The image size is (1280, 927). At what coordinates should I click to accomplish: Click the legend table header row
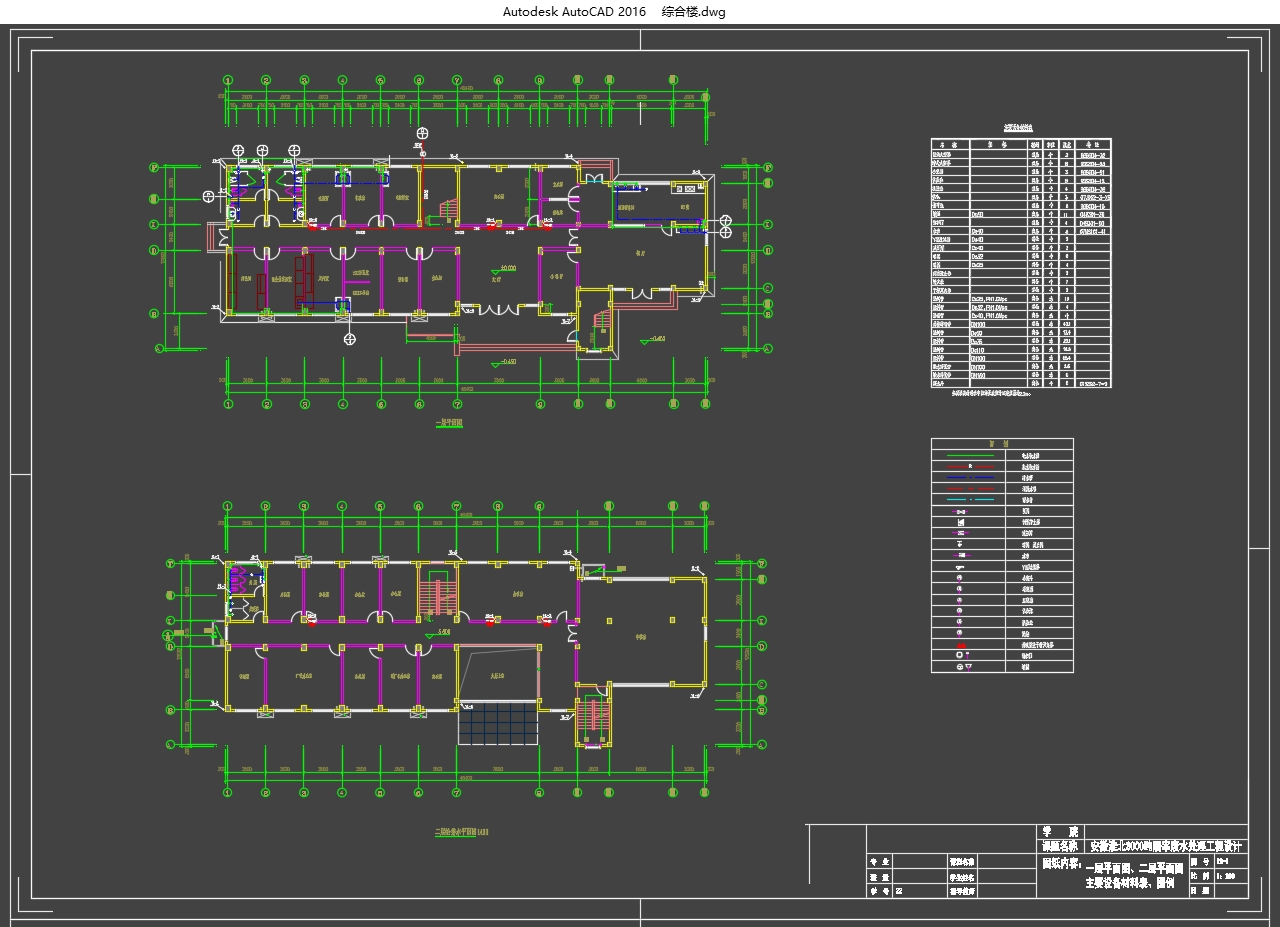pos(1001,443)
